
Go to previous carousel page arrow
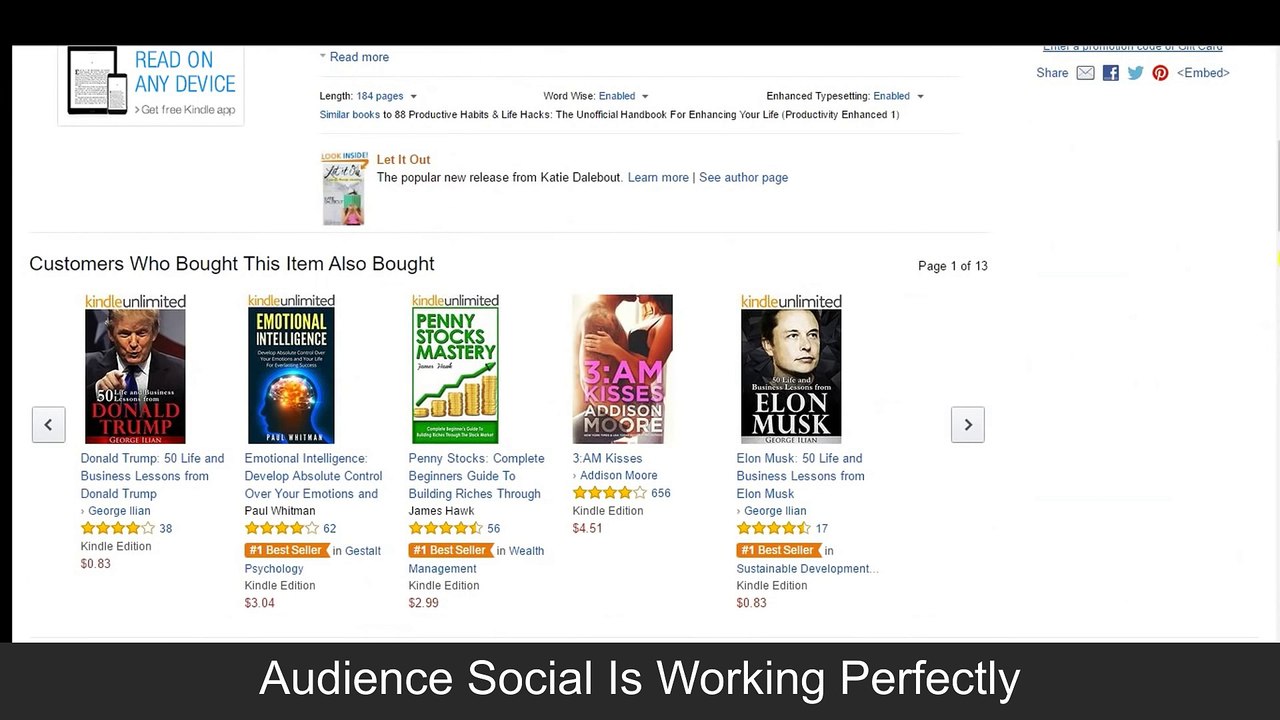[x=48, y=424]
